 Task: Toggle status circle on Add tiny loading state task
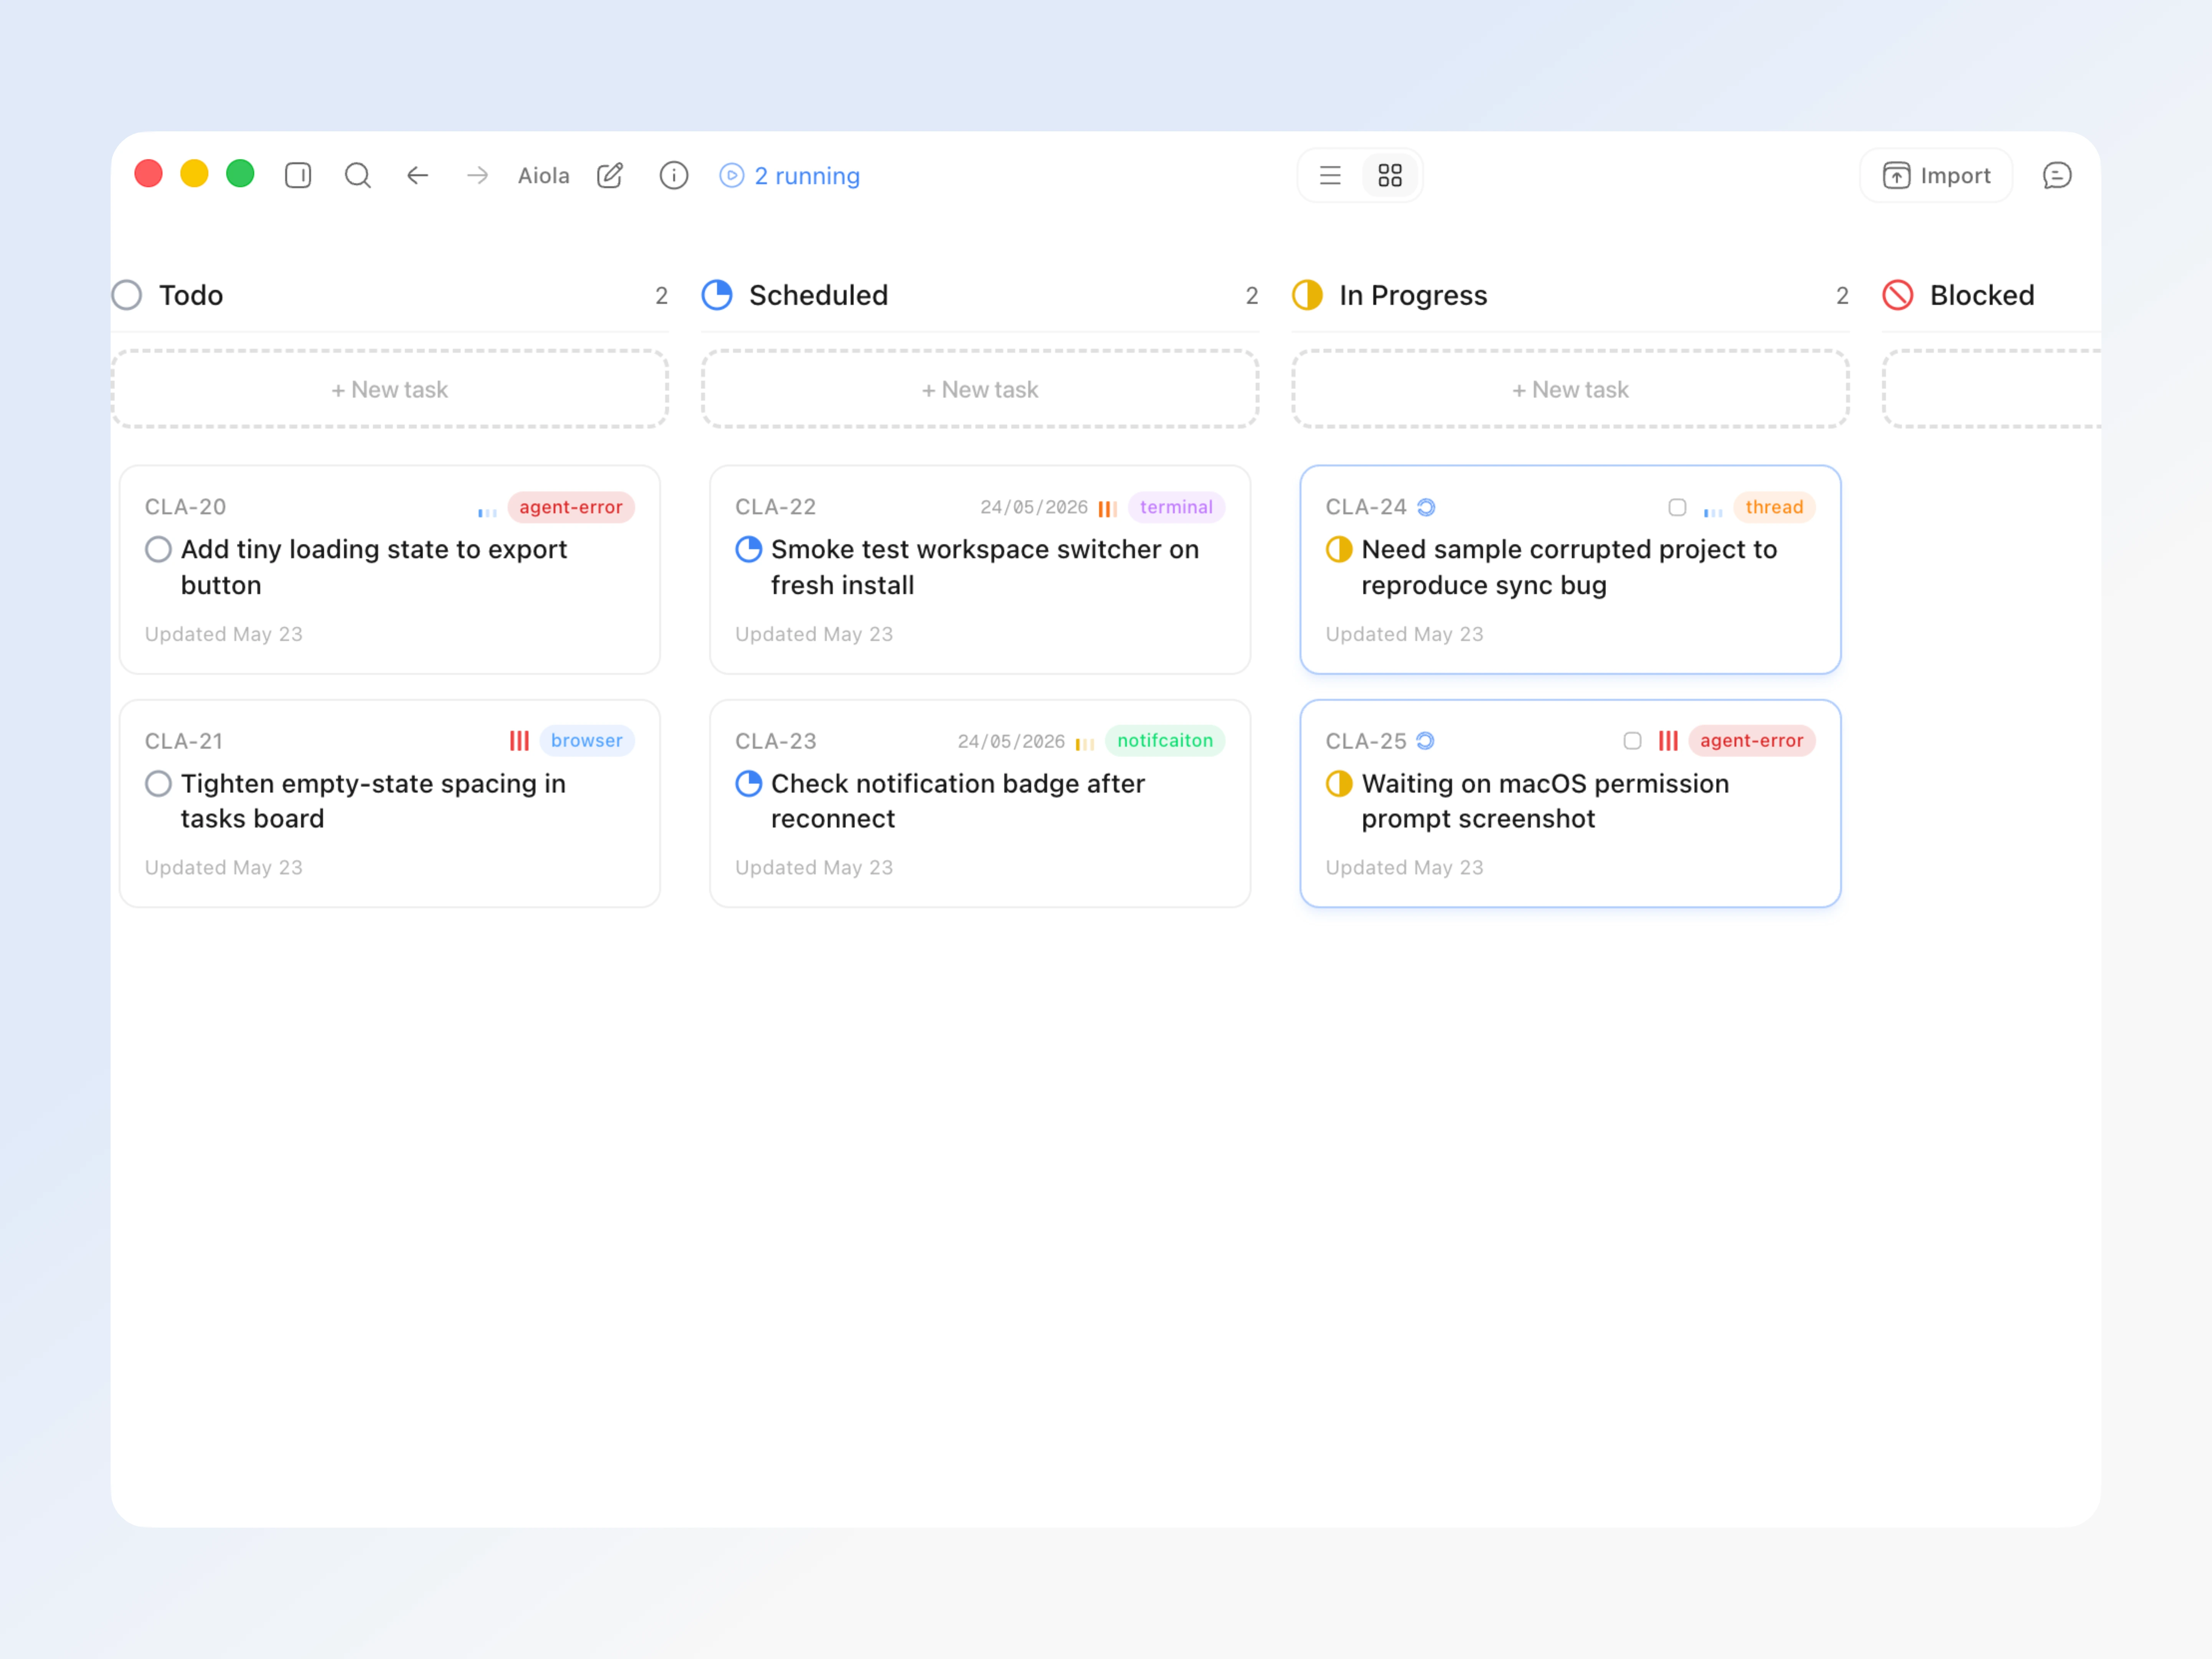[158, 549]
